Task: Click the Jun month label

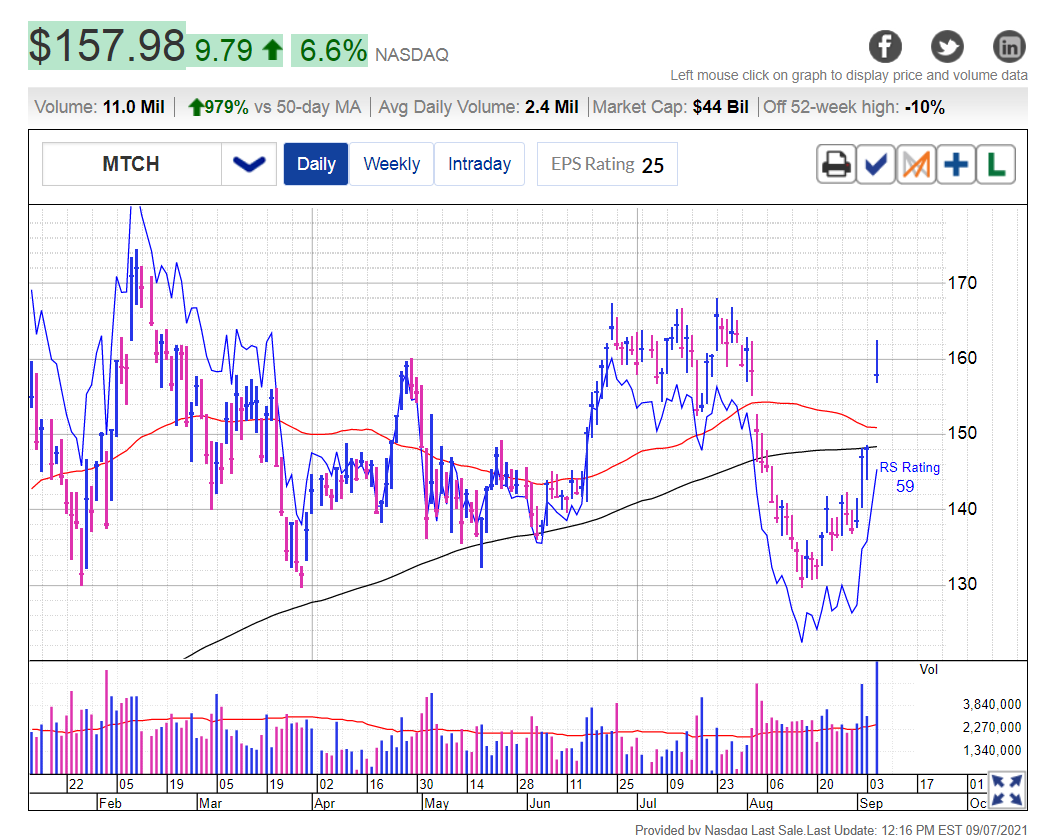Action: pyautogui.click(x=539, y=803)
